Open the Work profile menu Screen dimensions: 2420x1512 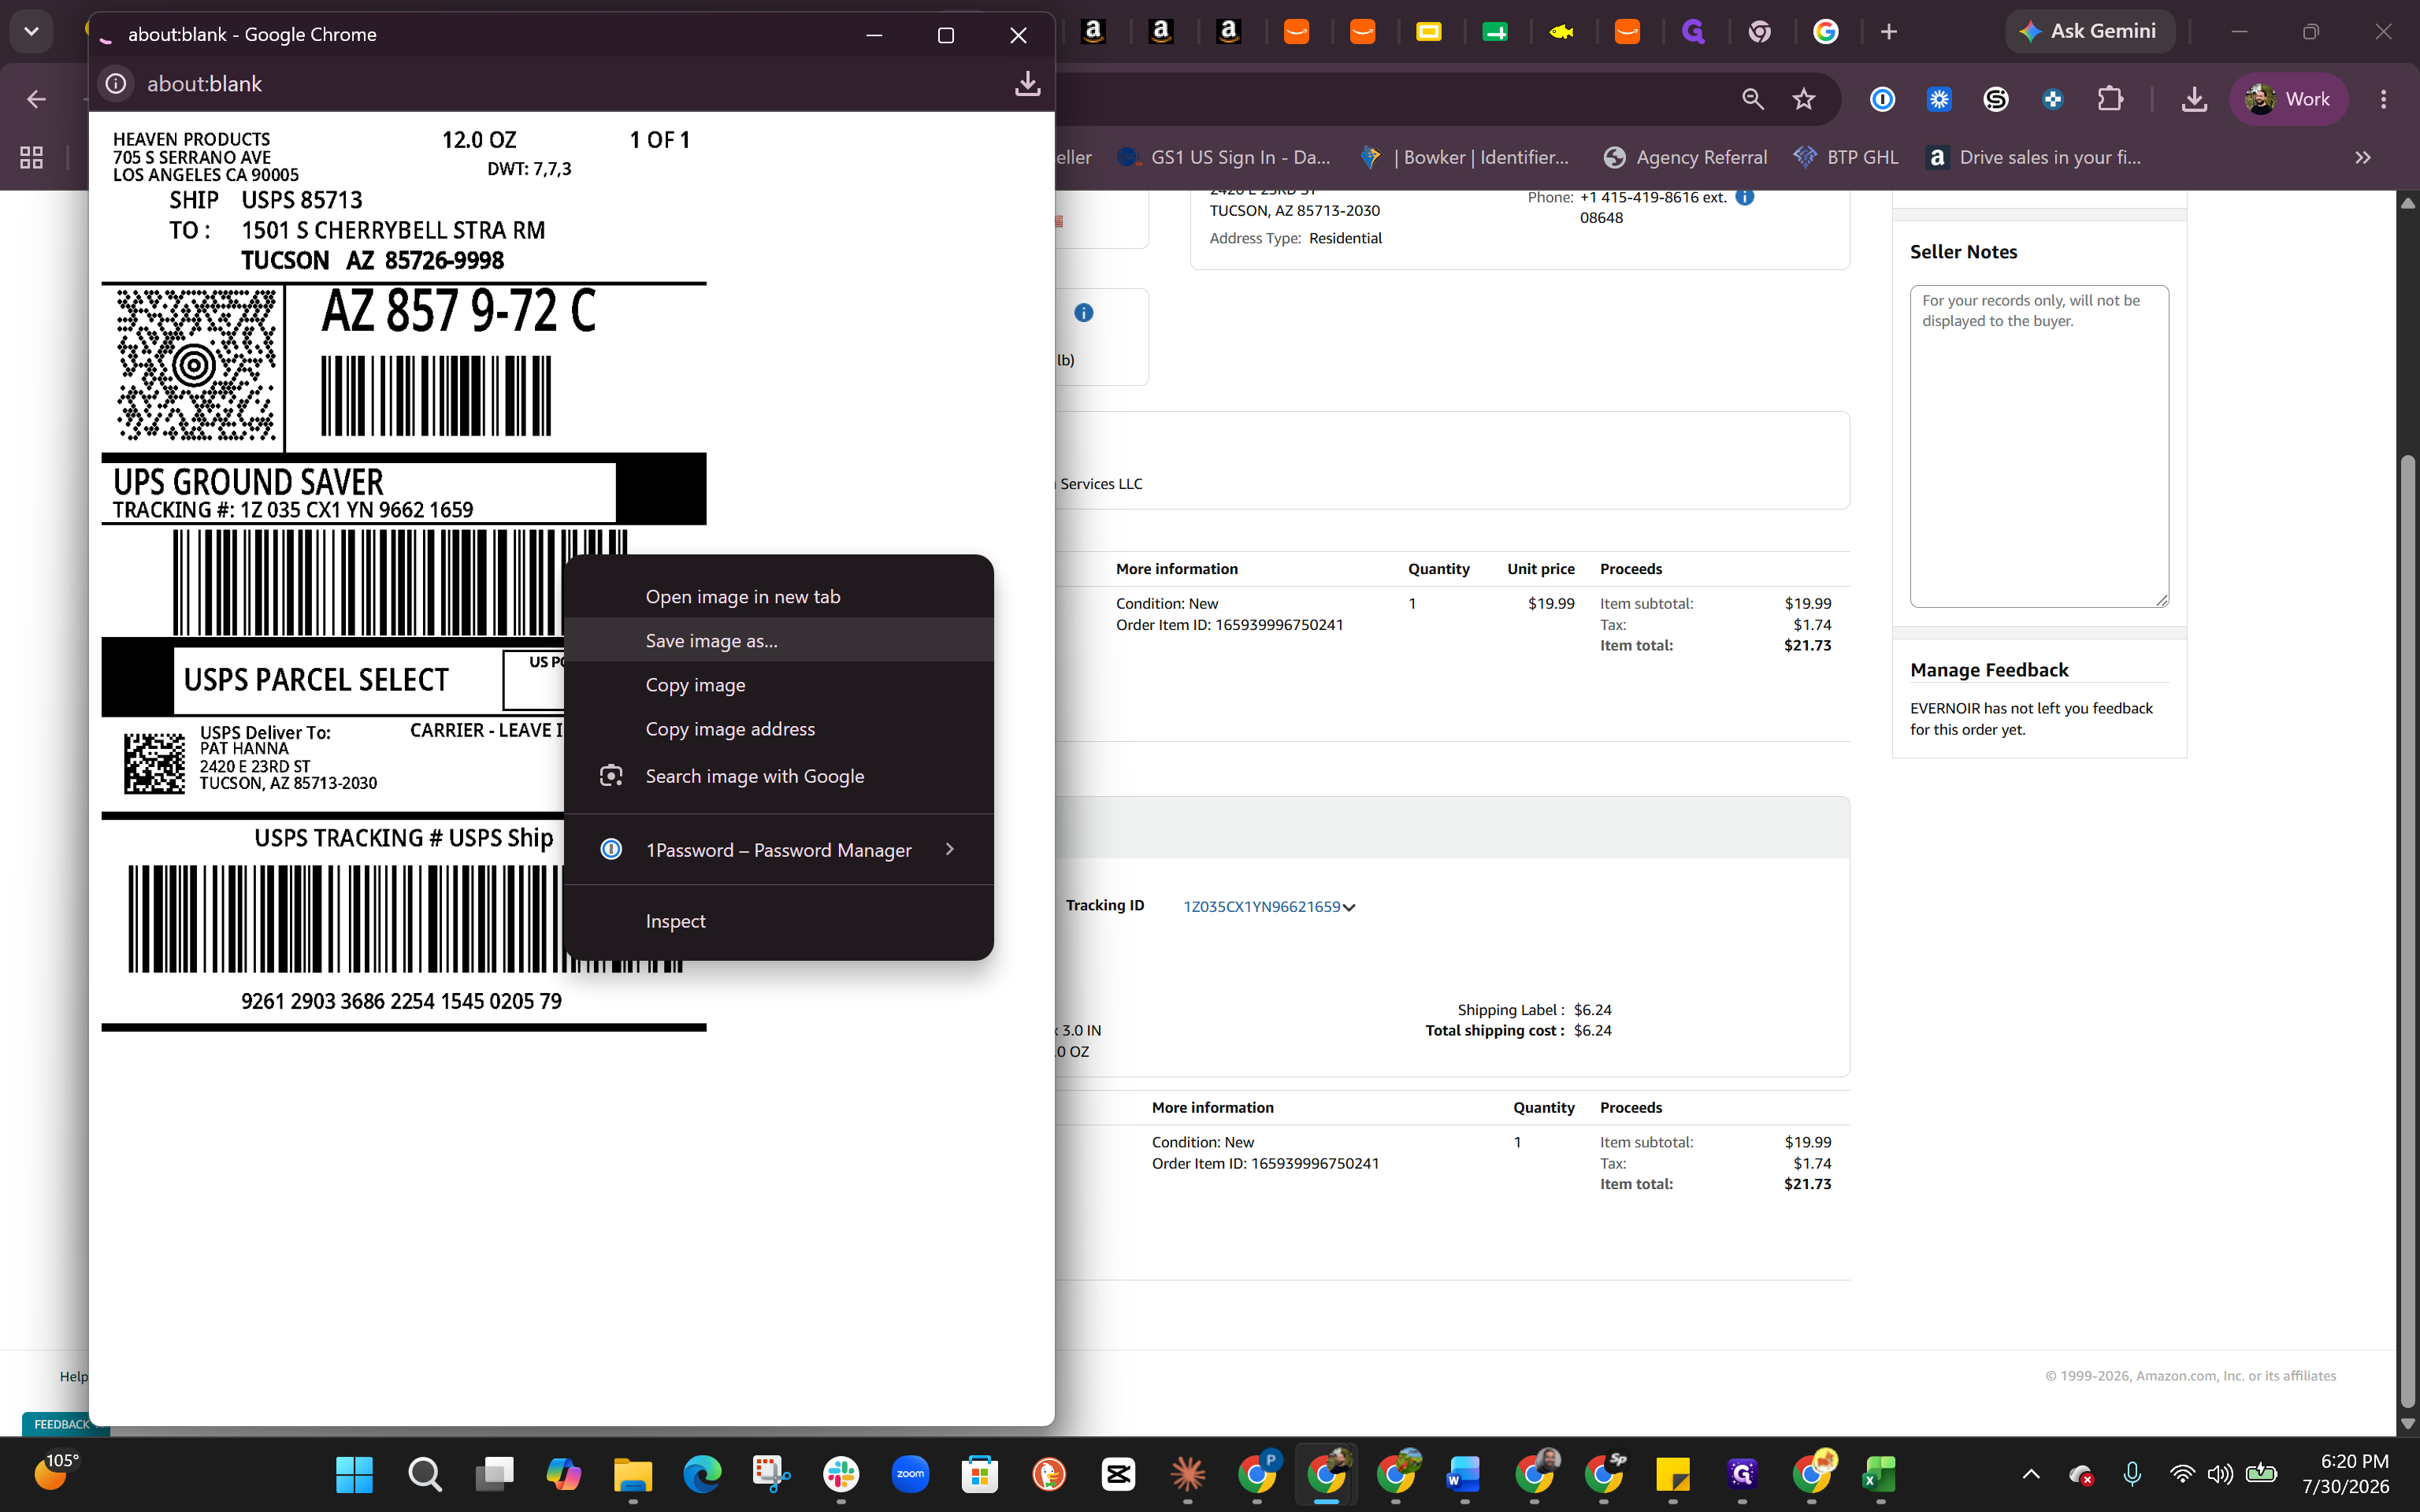pos(2288,99)
